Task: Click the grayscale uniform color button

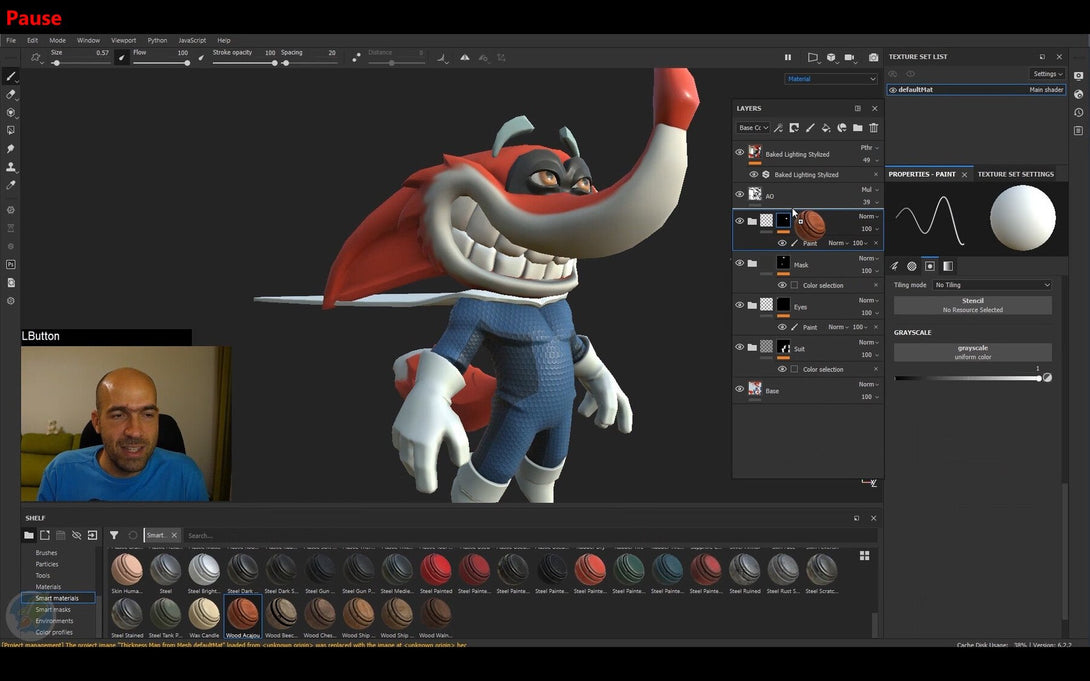Action: [973, 352]
